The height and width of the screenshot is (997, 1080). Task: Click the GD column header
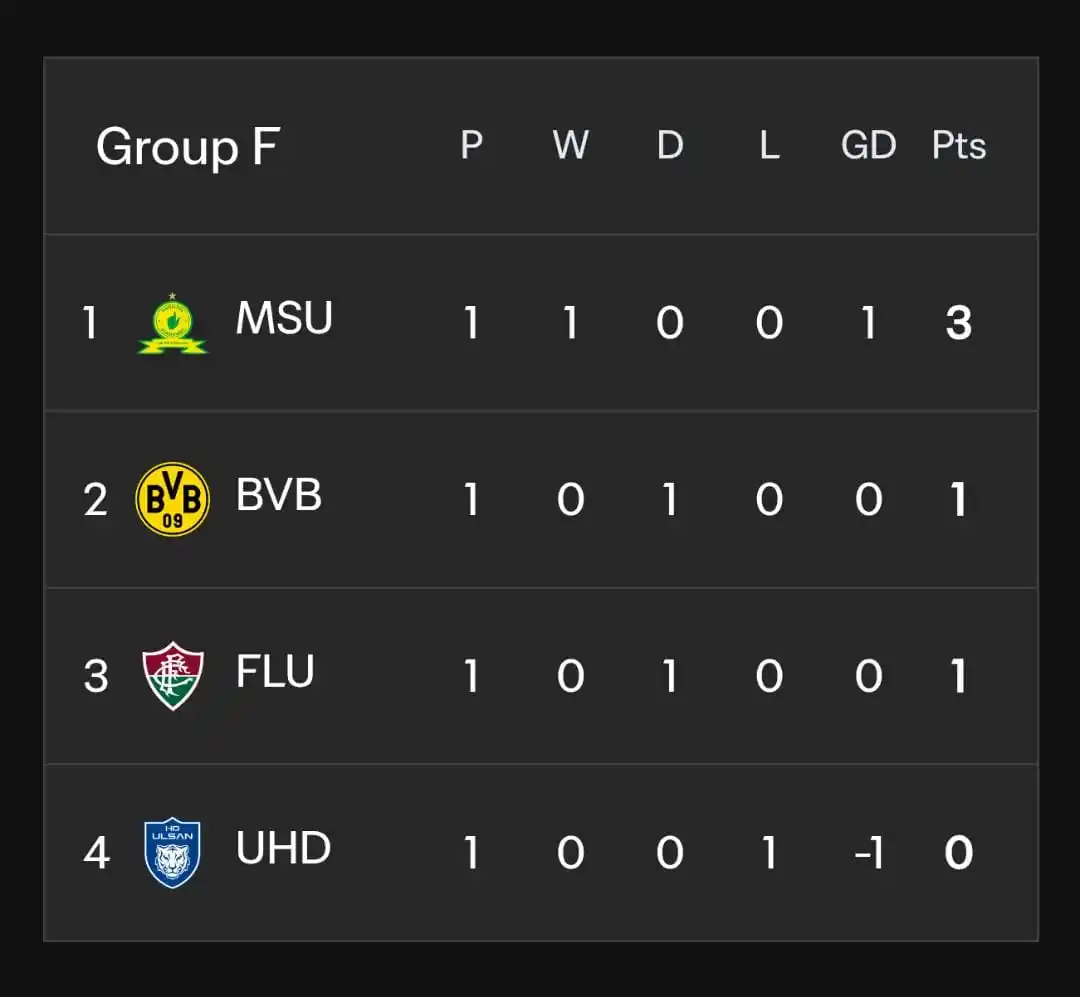pos(869,145)
